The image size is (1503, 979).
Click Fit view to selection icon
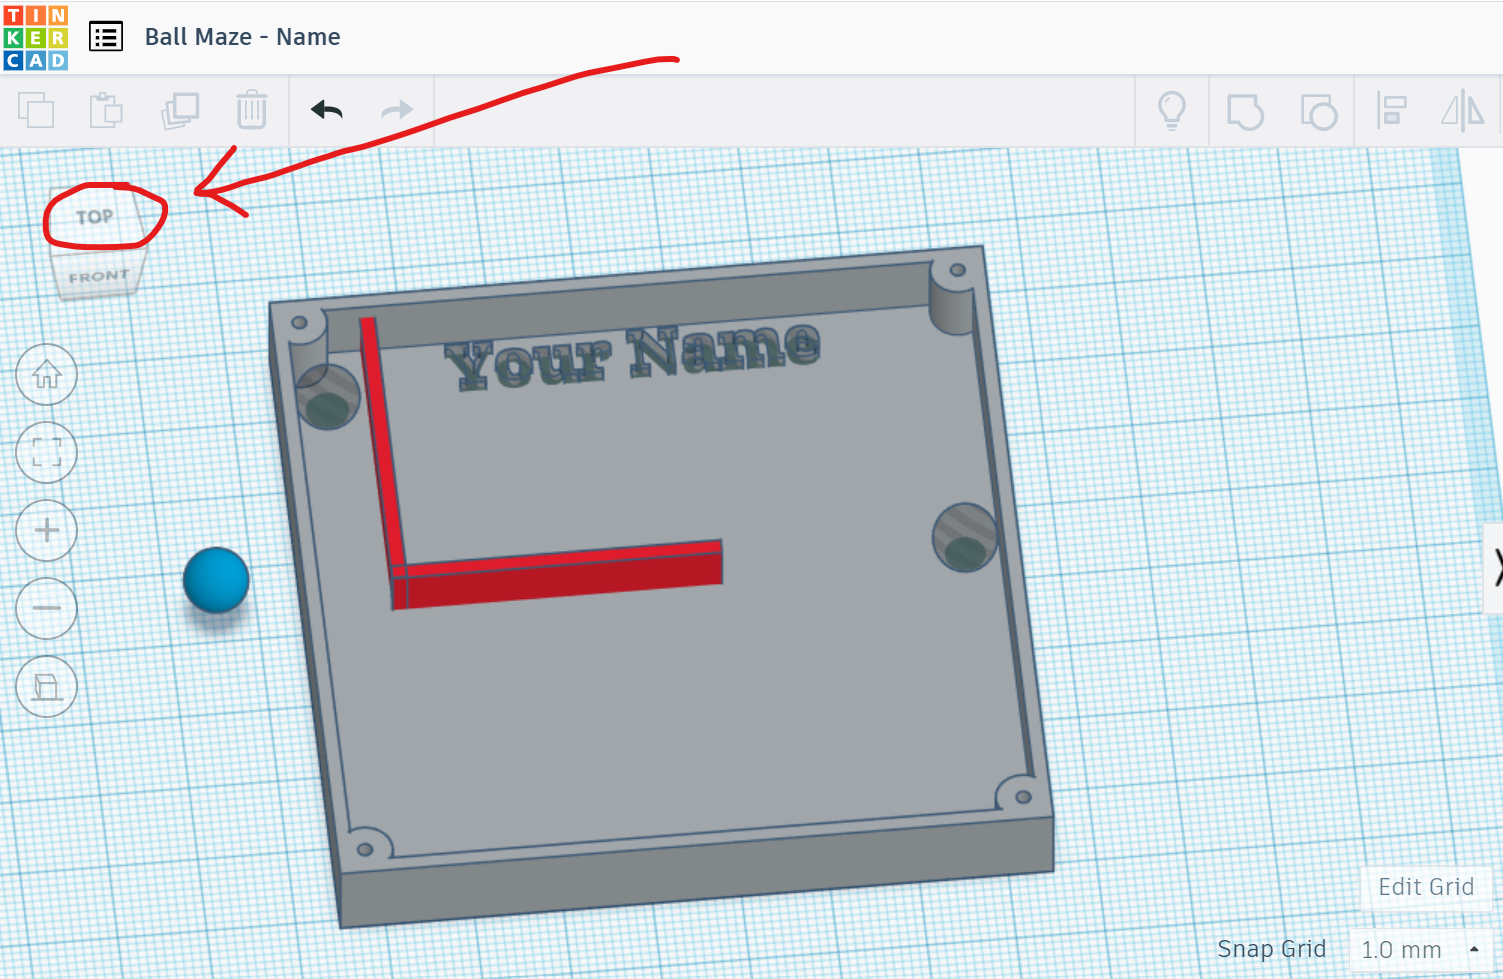click(46, 452)
